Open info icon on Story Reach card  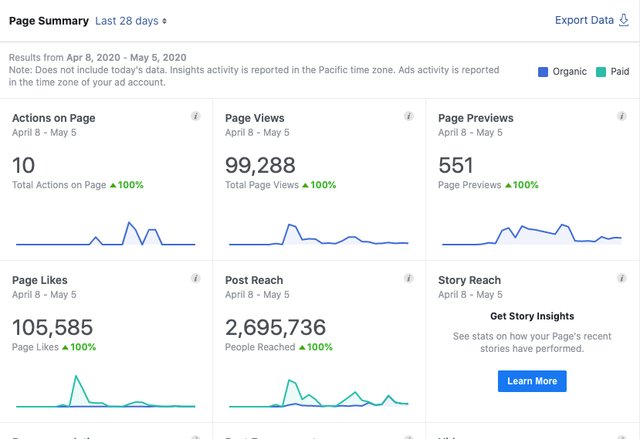(x=622, y=278)
